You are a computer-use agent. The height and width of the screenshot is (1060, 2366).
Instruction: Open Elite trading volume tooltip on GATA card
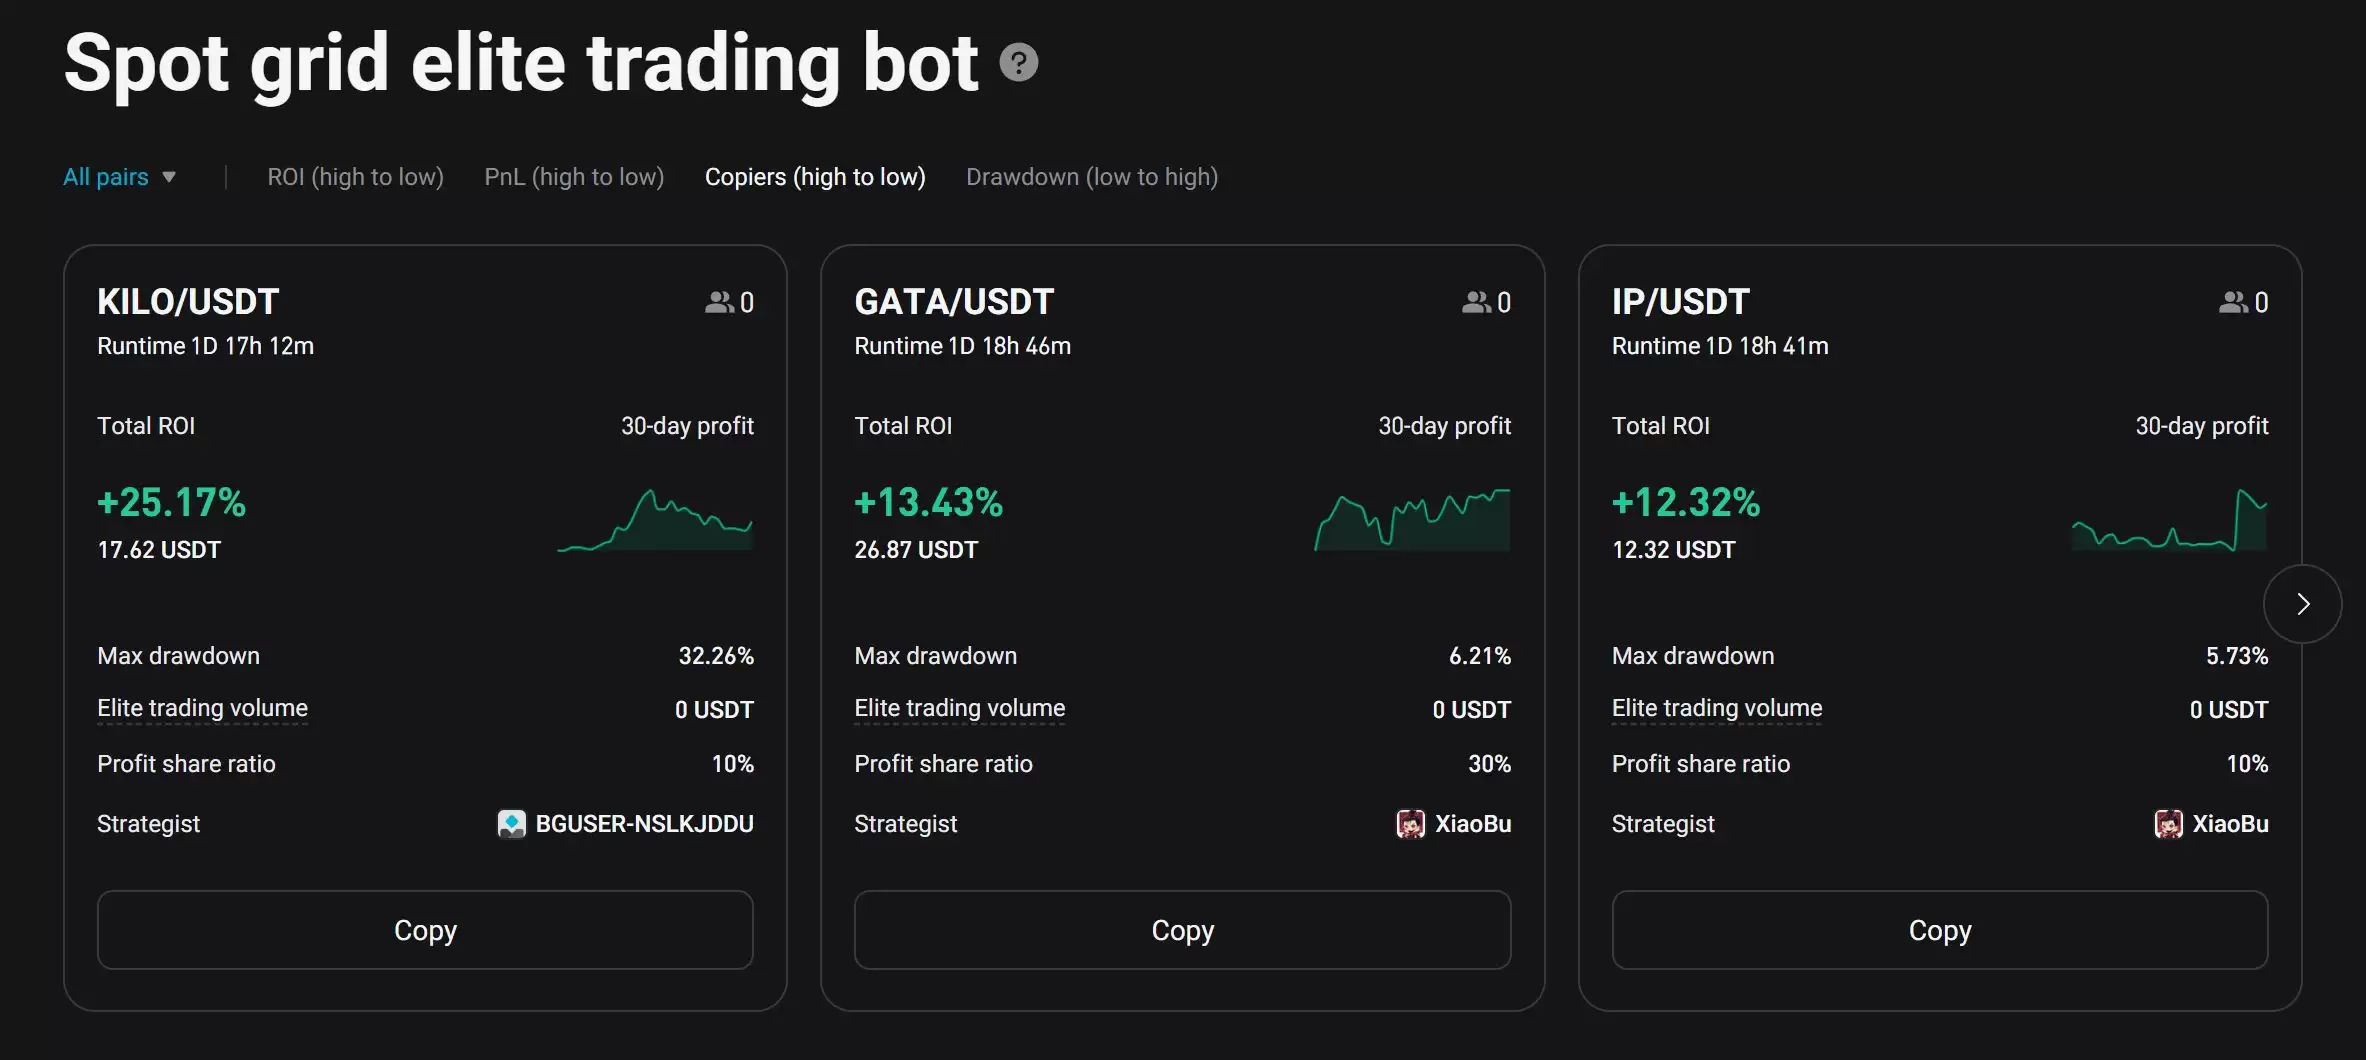[959, 708]
